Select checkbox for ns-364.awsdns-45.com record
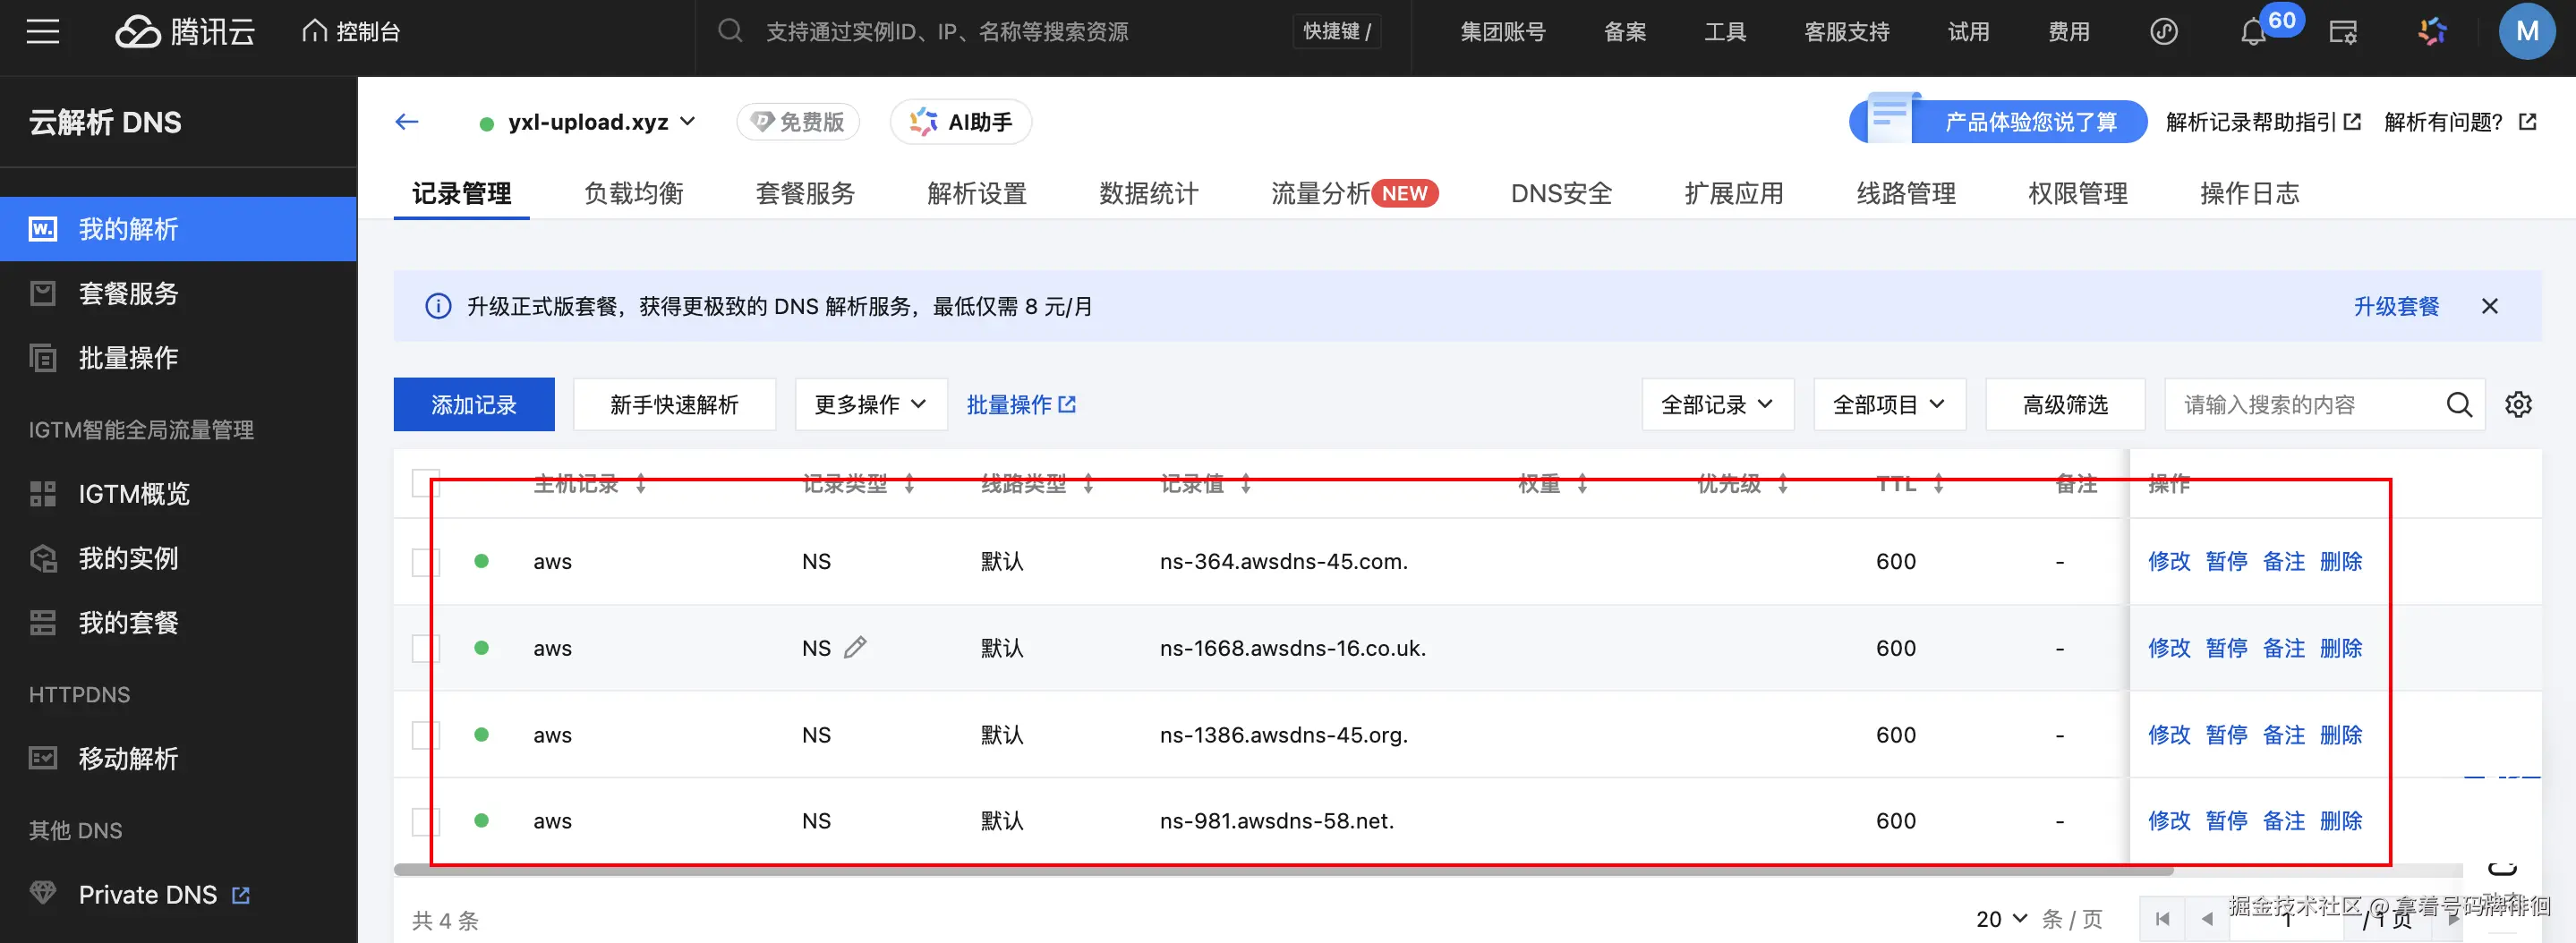The width and height of the screenshot is (2576, 943). click(x=426, y=562)
